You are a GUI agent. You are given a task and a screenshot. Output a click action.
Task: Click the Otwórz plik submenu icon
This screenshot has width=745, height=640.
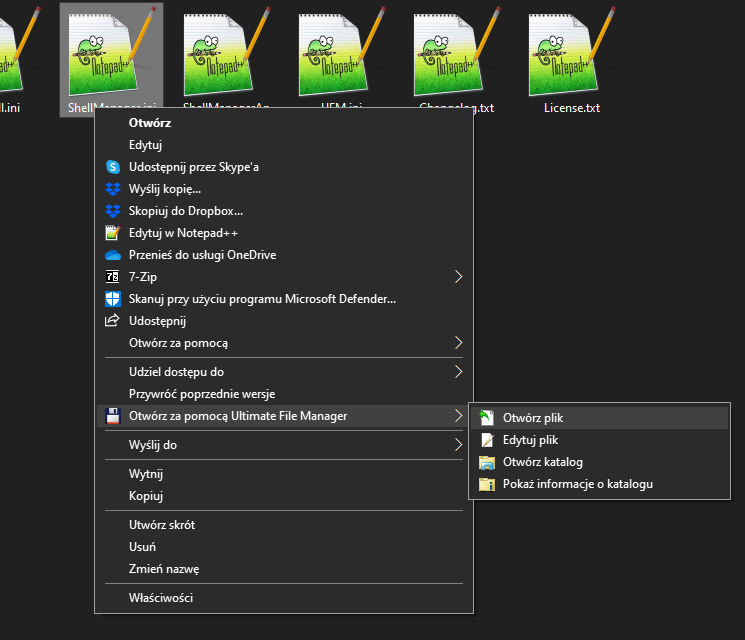pyautogui.click(x=487, y=418)
